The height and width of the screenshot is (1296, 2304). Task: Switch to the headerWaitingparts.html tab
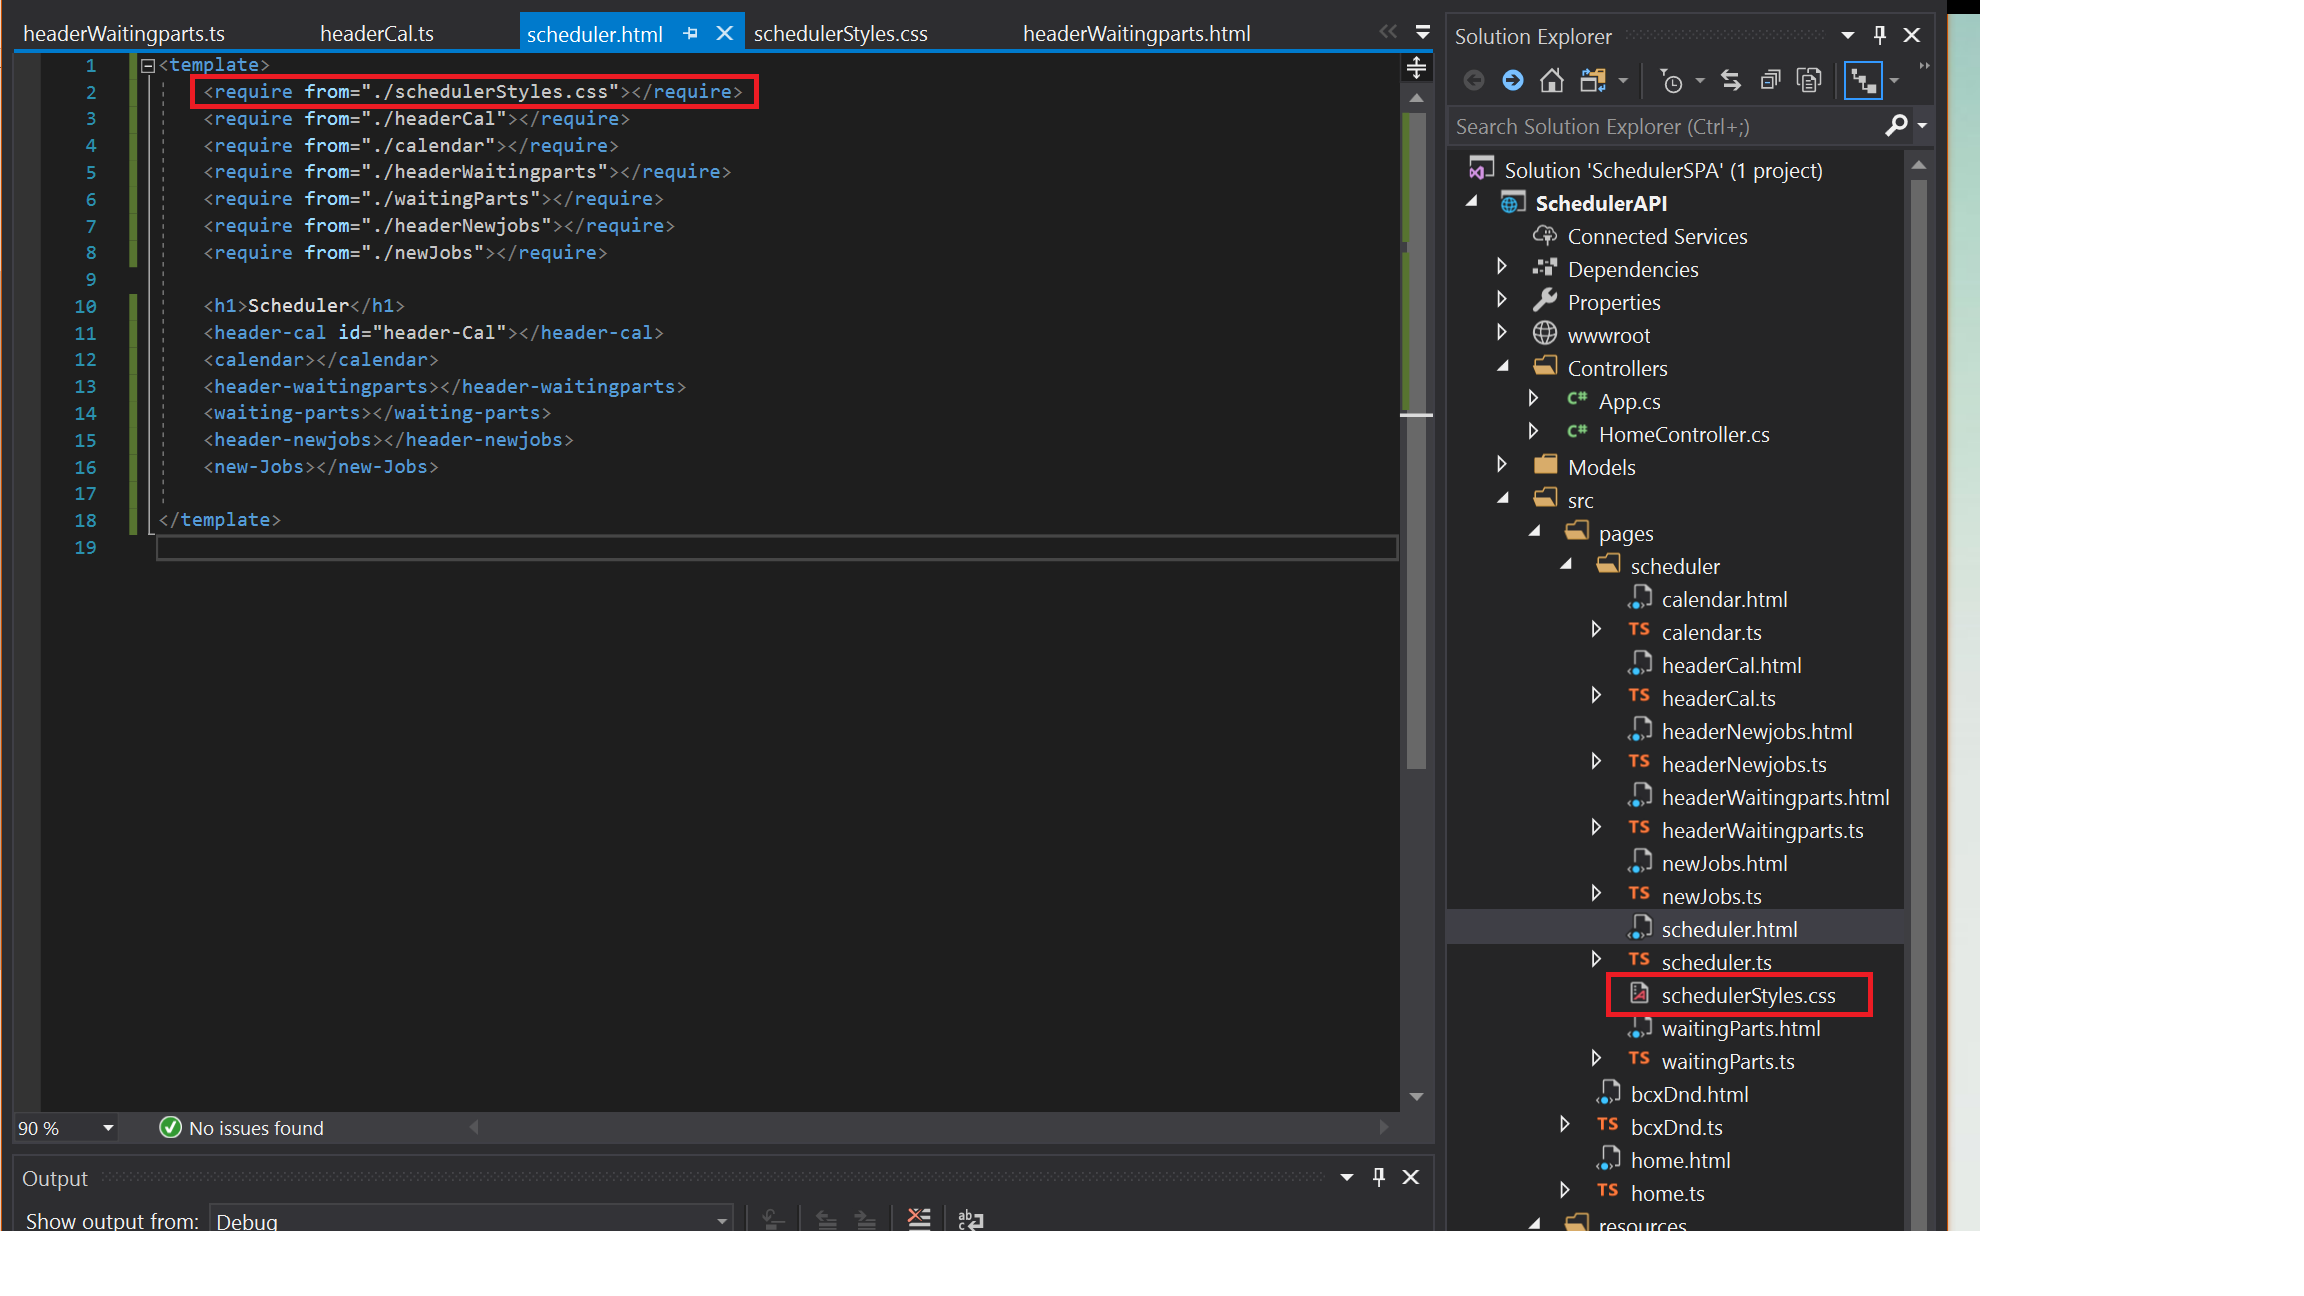pos(1137,34)
